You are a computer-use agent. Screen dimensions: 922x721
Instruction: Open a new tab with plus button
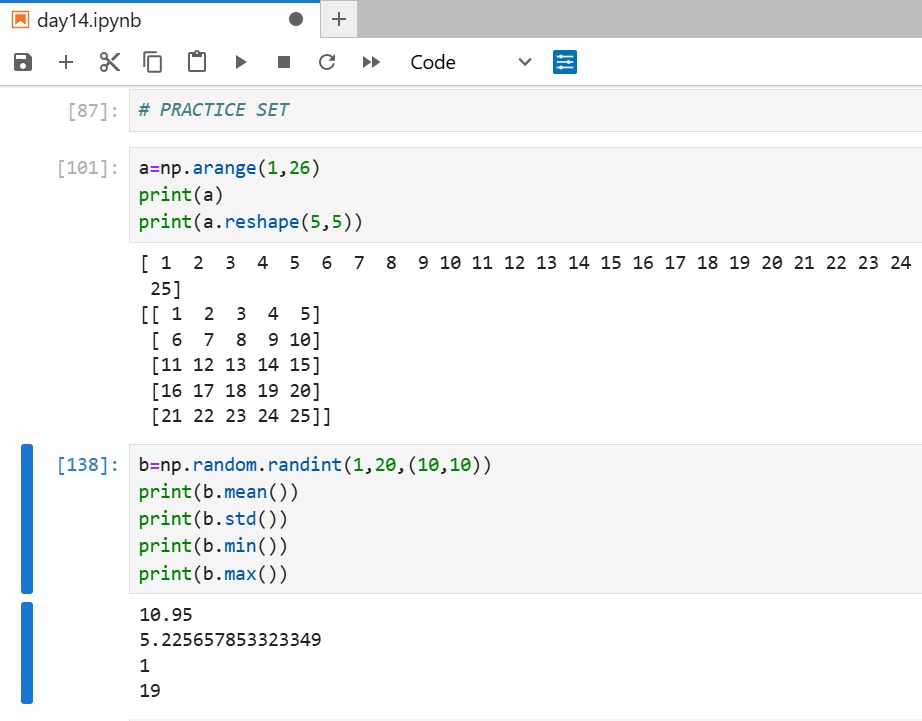(x=340, y=18)
